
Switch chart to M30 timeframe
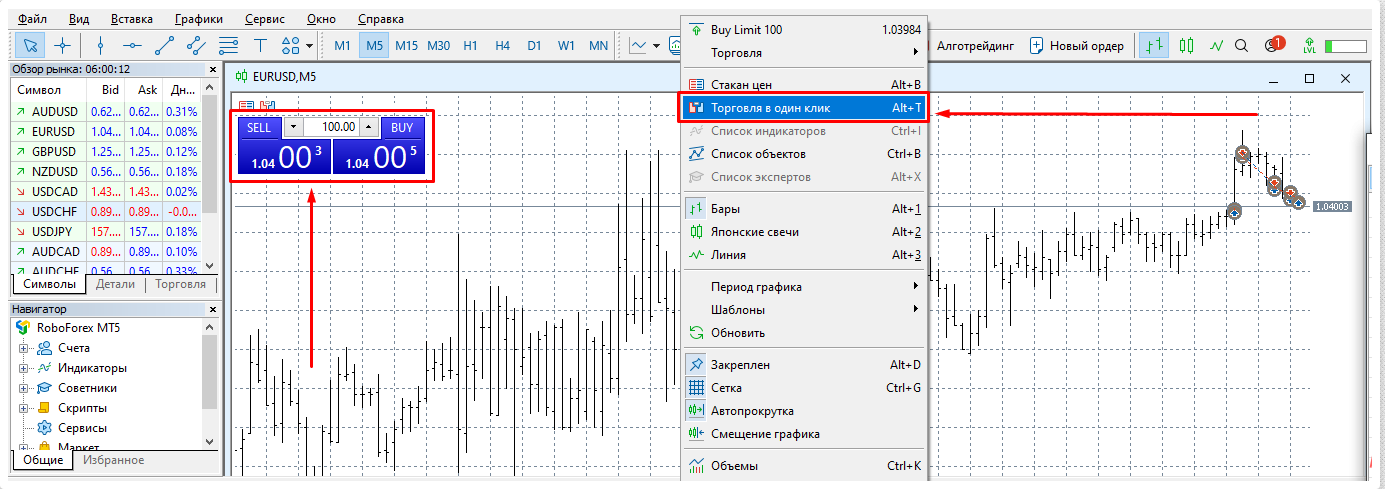pos(439,45)
